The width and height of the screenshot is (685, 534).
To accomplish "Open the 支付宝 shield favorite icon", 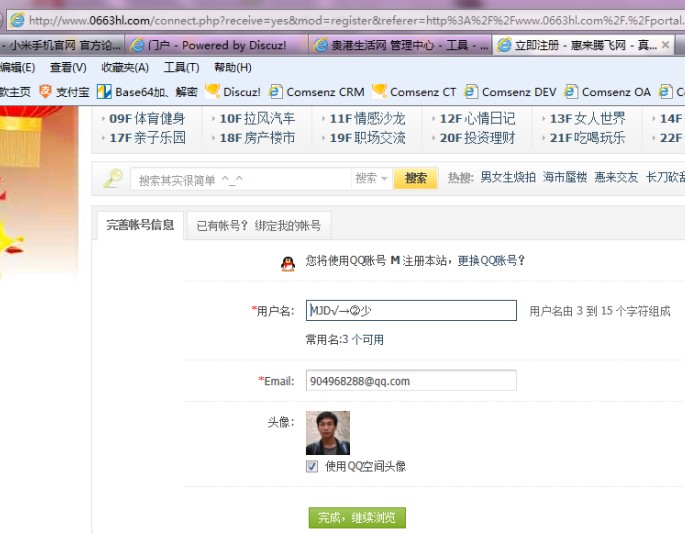I will pyautogui.click(x=45, y=91).
